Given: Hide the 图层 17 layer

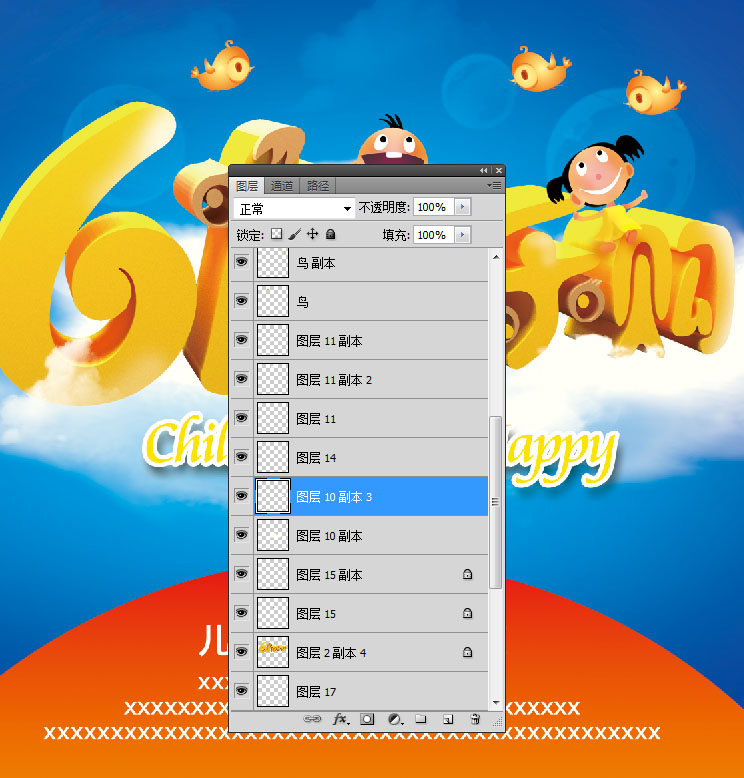Looking at the screenshot, I should pyautogui.click(x=242, y=691).
